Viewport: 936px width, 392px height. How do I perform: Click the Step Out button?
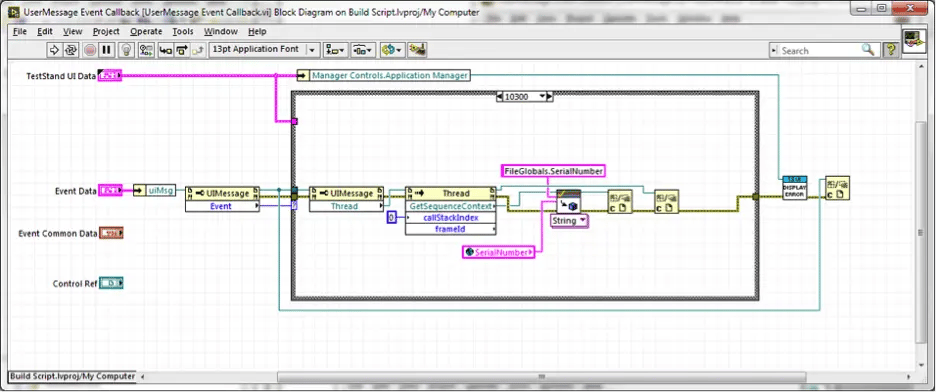(199, 50)
